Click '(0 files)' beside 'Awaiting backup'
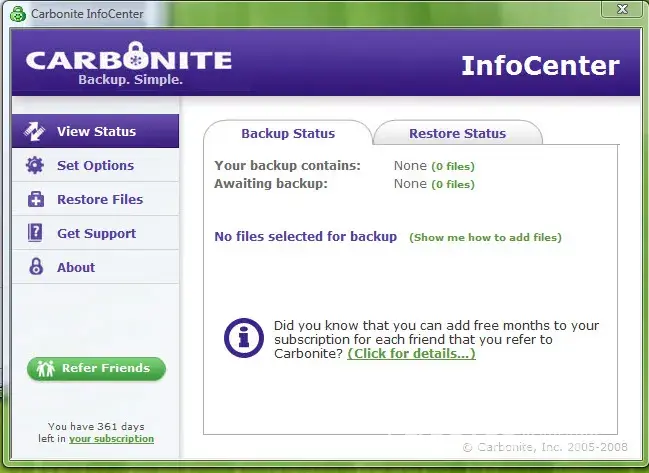649x473 pixels. click(453, 184)
